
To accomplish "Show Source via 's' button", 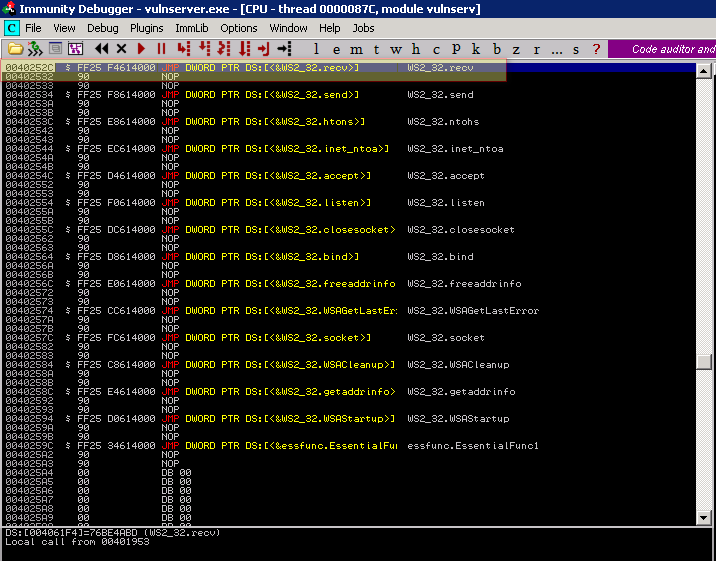I will coord(576,49).
